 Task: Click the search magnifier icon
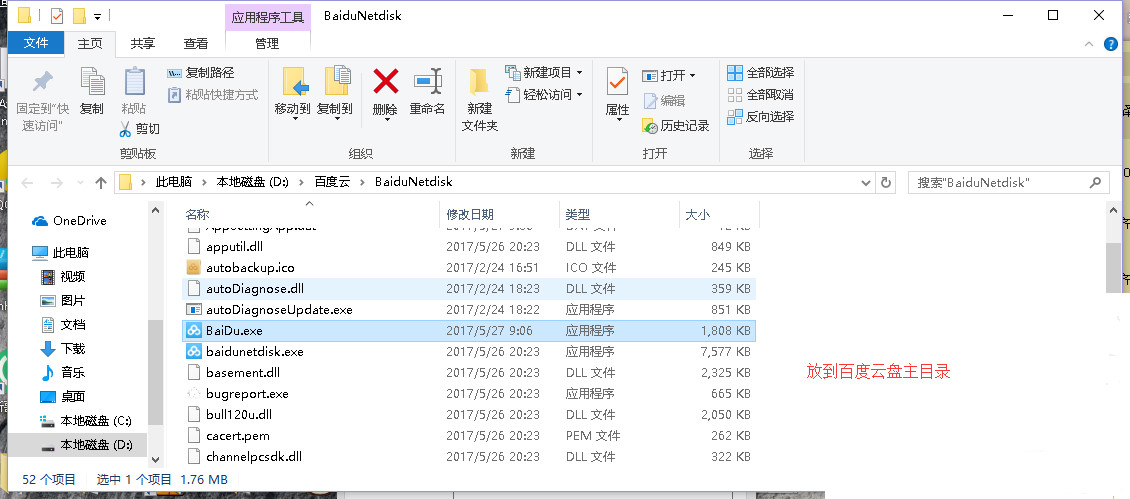[x=1095, y=182]
